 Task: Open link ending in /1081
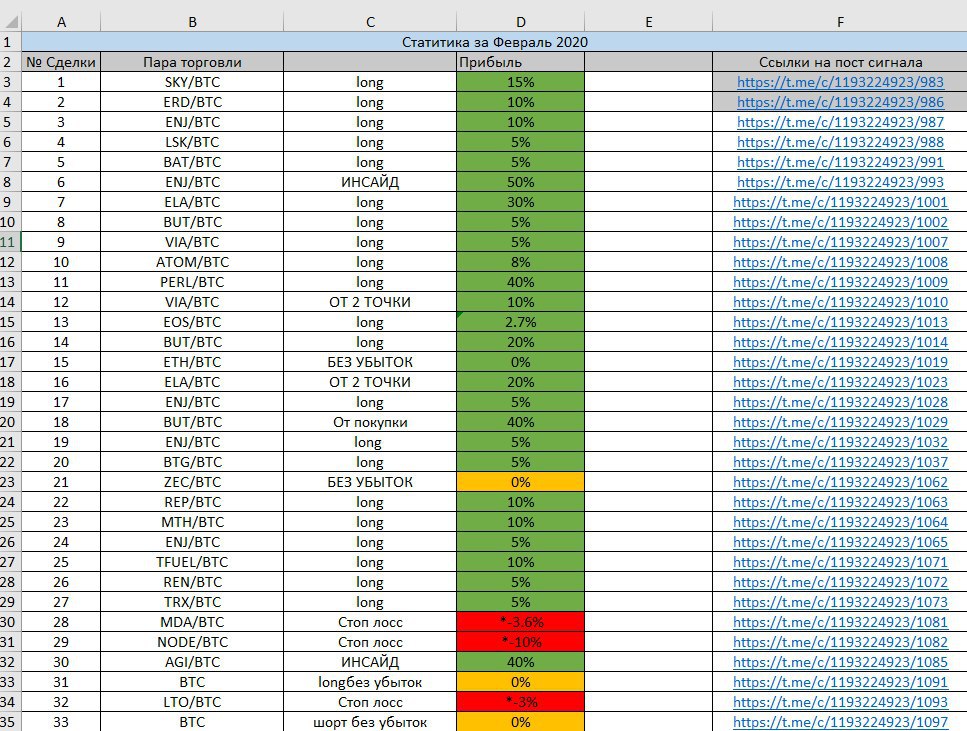(x=840, y=622)
